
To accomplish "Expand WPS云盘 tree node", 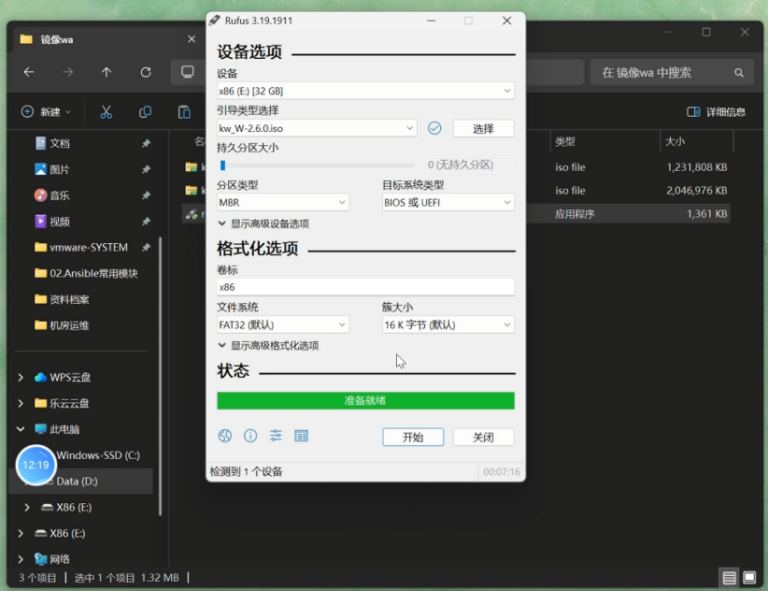I will pos(21,377).
